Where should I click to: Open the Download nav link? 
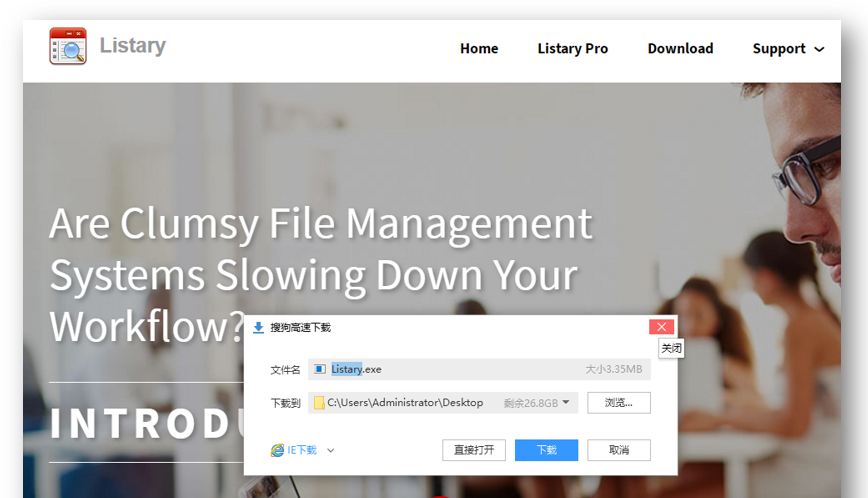[x=680, y=49]
